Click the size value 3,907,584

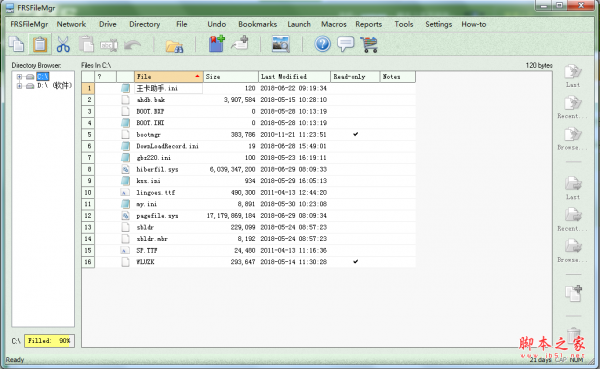[x=240, y=100]
